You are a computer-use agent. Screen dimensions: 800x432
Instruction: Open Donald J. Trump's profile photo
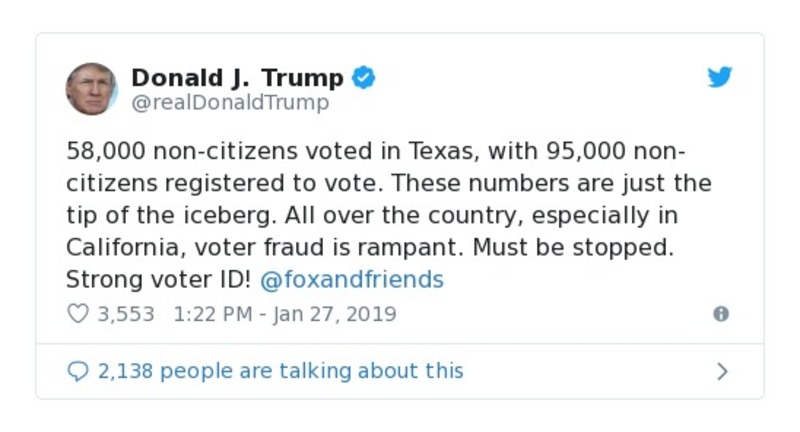pos(92,89)
